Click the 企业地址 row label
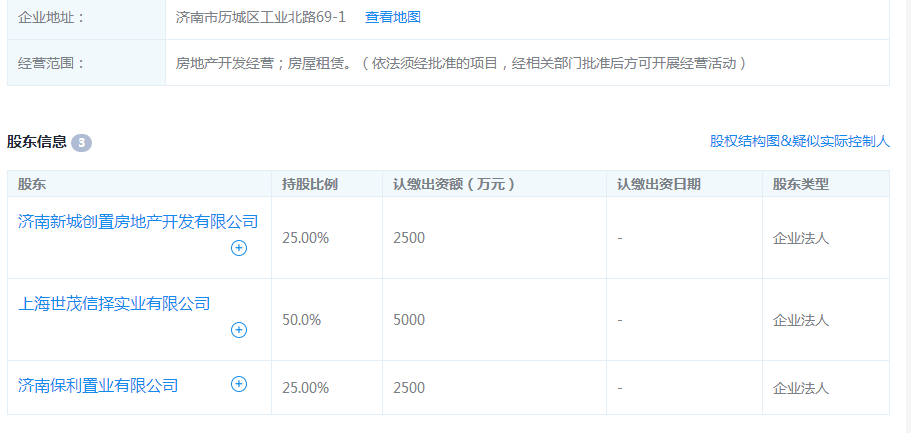 [x=52, y=17]
